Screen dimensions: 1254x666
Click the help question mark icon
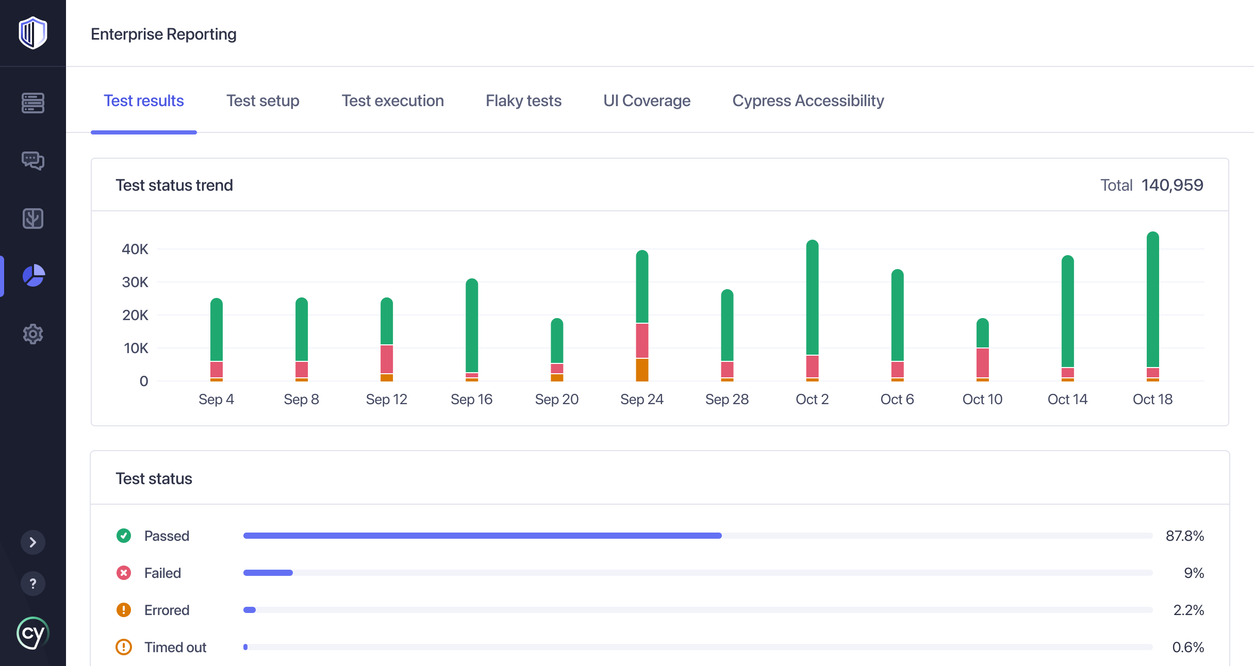coord(33,583)
